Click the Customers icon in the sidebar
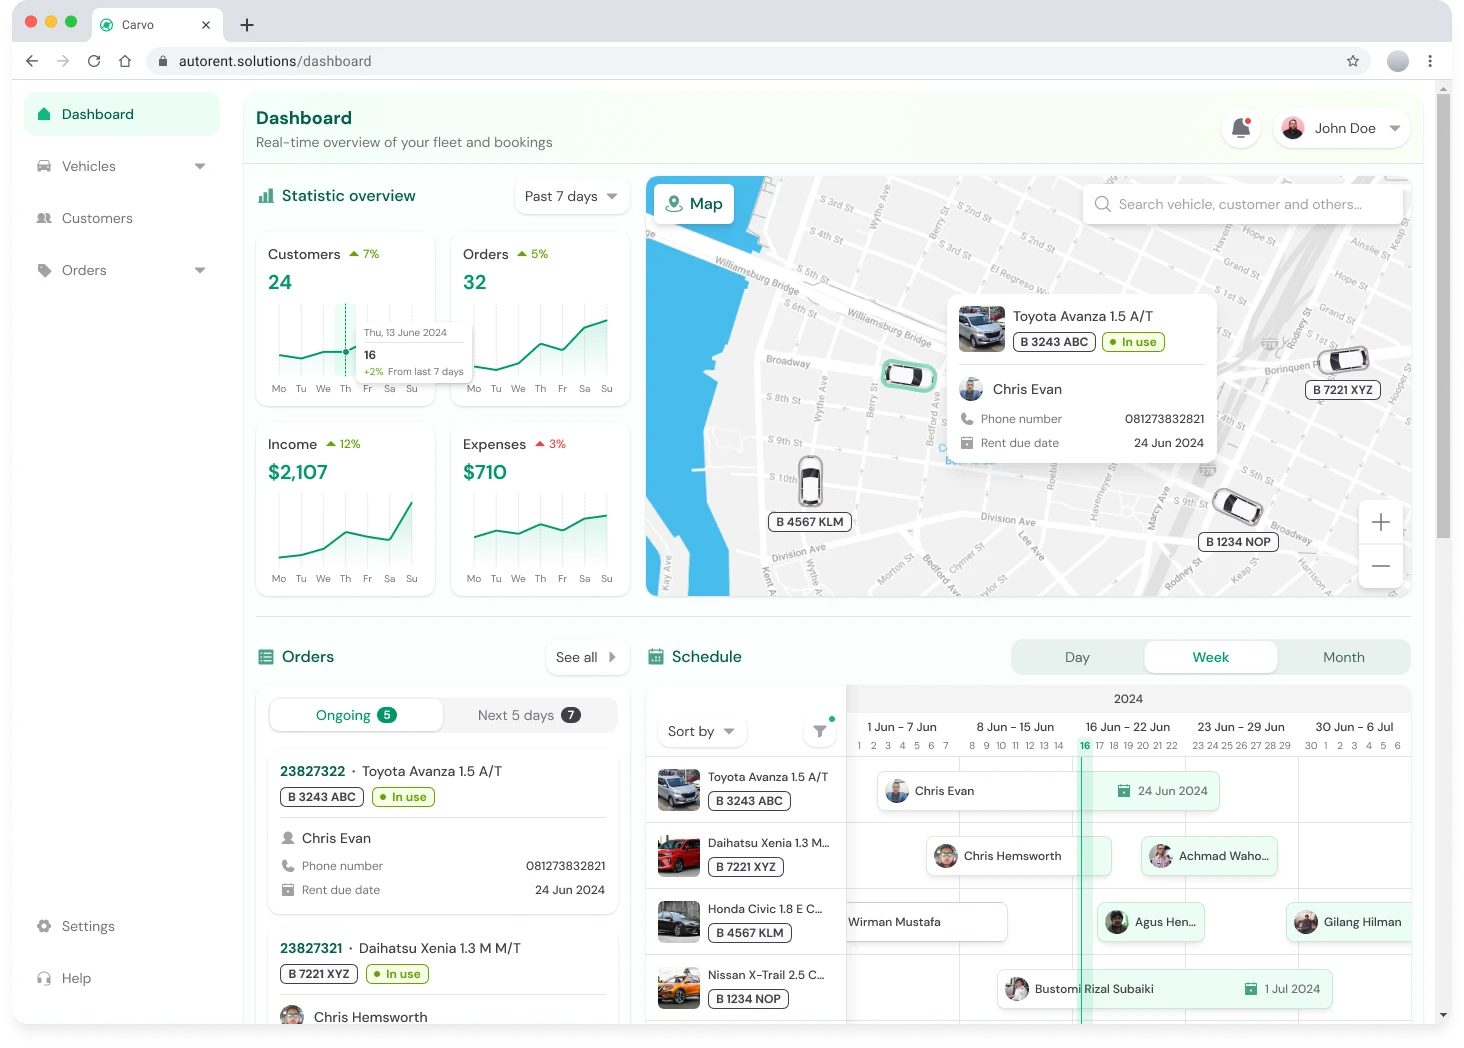The height and width of the screenshot is (1048, 1464). (44, 218)
